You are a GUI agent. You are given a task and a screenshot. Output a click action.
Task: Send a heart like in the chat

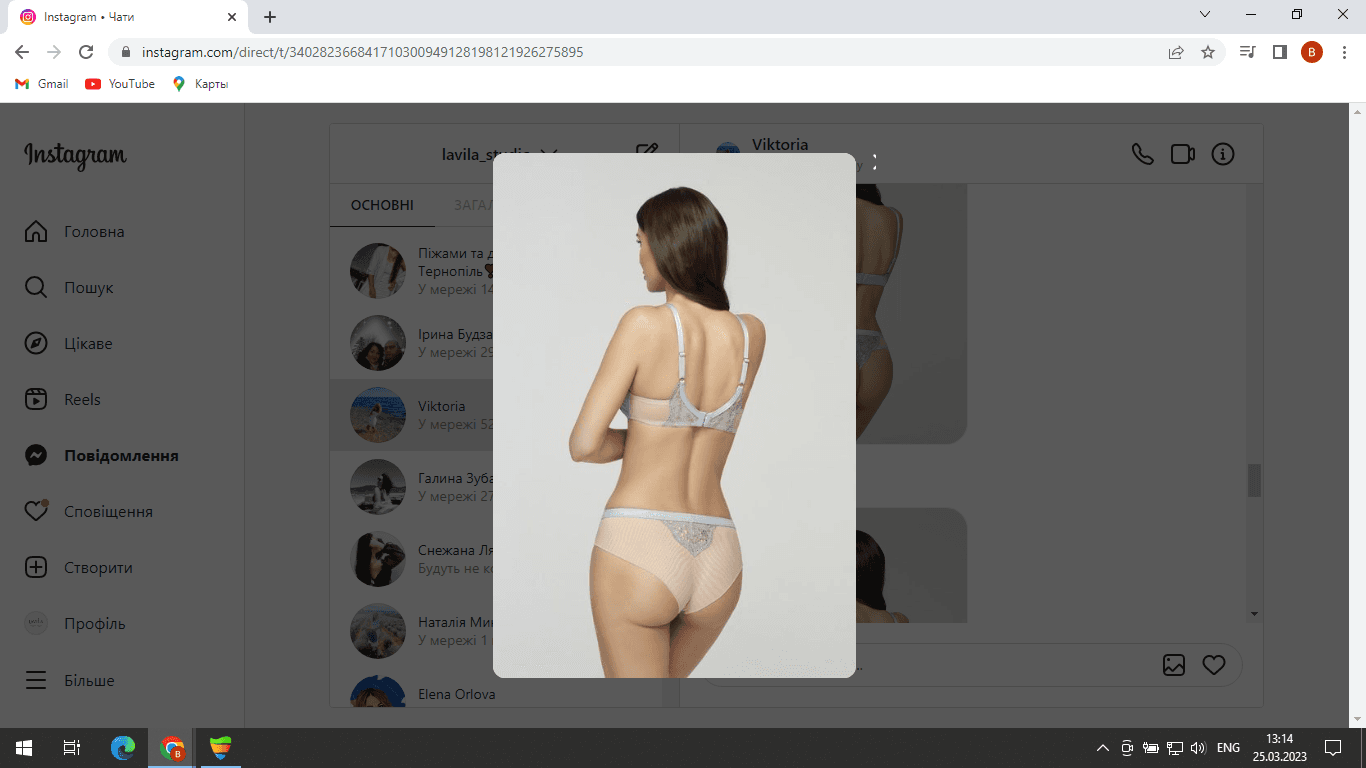1214,665
